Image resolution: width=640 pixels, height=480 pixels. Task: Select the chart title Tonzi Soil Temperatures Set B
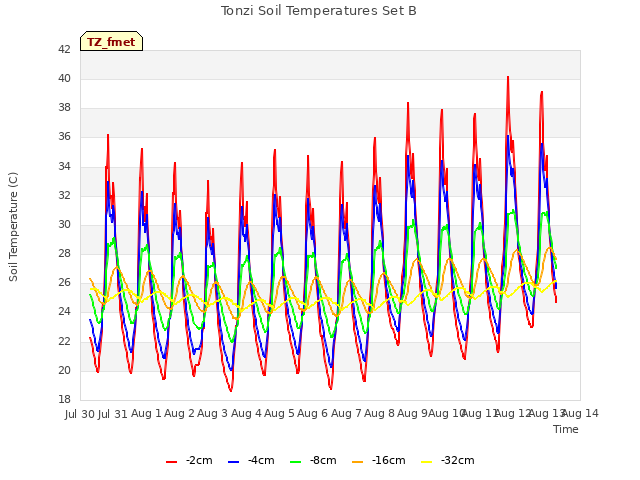tap(319, 11)
